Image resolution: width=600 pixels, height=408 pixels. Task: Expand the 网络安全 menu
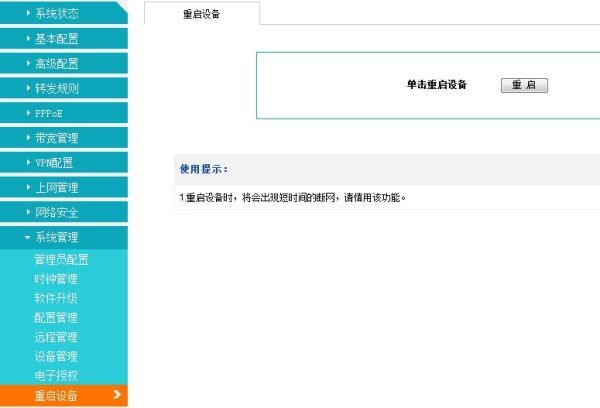(64, 212)
